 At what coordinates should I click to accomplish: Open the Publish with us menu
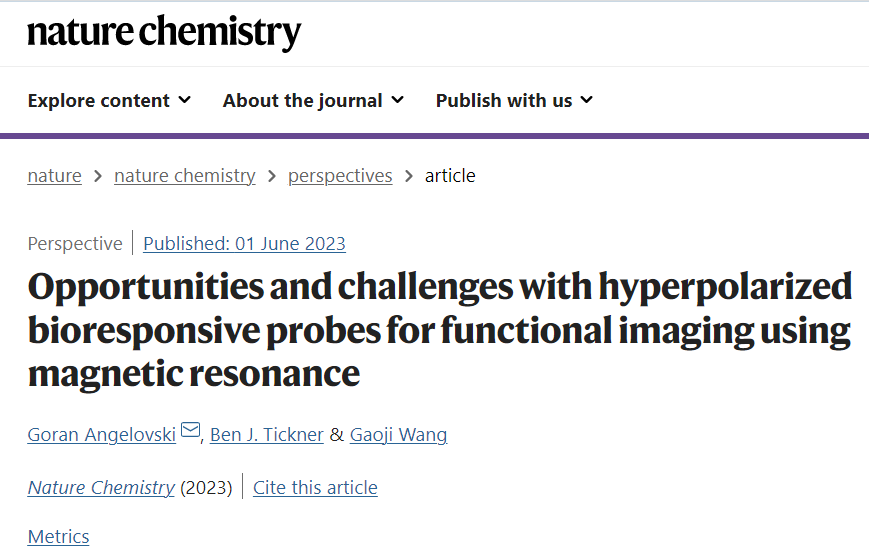click(x=514, y=100)
